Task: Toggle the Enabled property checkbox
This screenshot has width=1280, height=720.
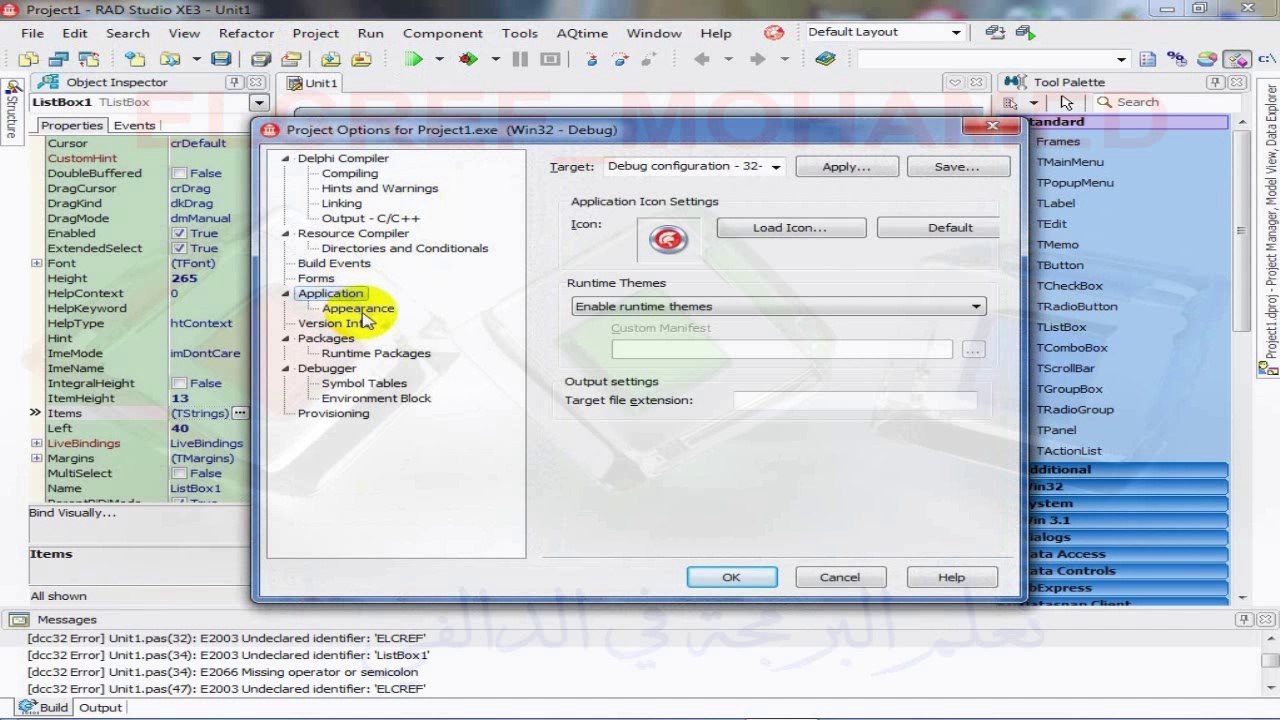Action: pos(179,233)
